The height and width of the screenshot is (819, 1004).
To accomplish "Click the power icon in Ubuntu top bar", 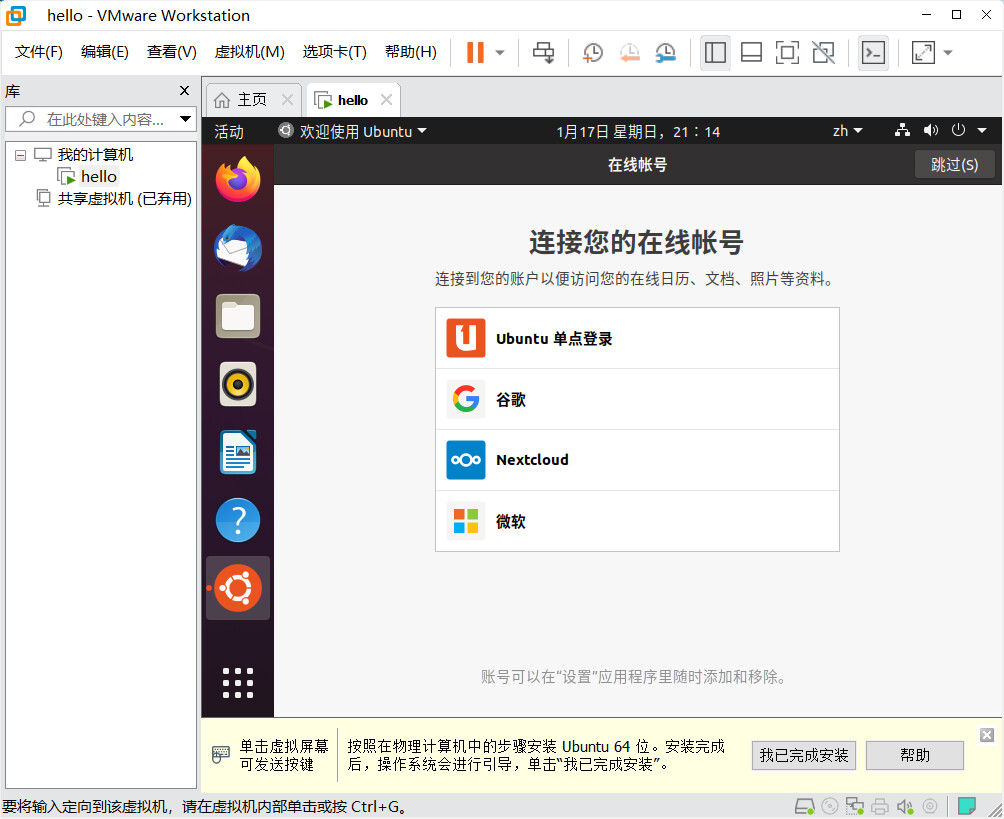I will coord(958,131).
